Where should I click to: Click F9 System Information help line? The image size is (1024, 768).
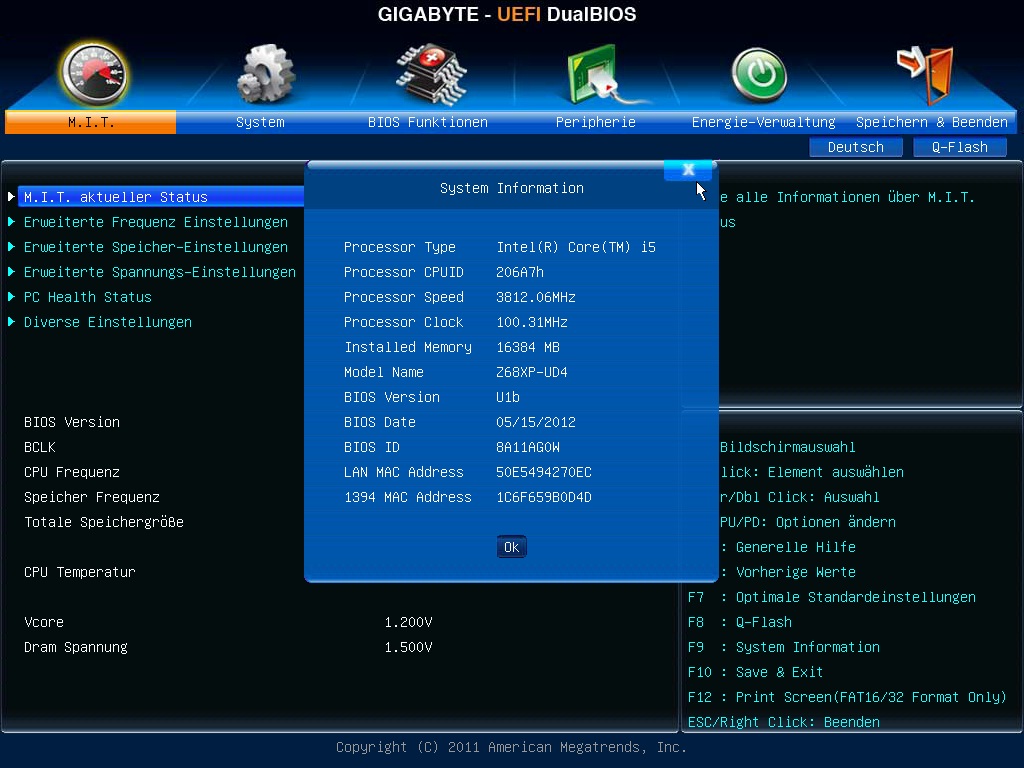click(784, 647)
